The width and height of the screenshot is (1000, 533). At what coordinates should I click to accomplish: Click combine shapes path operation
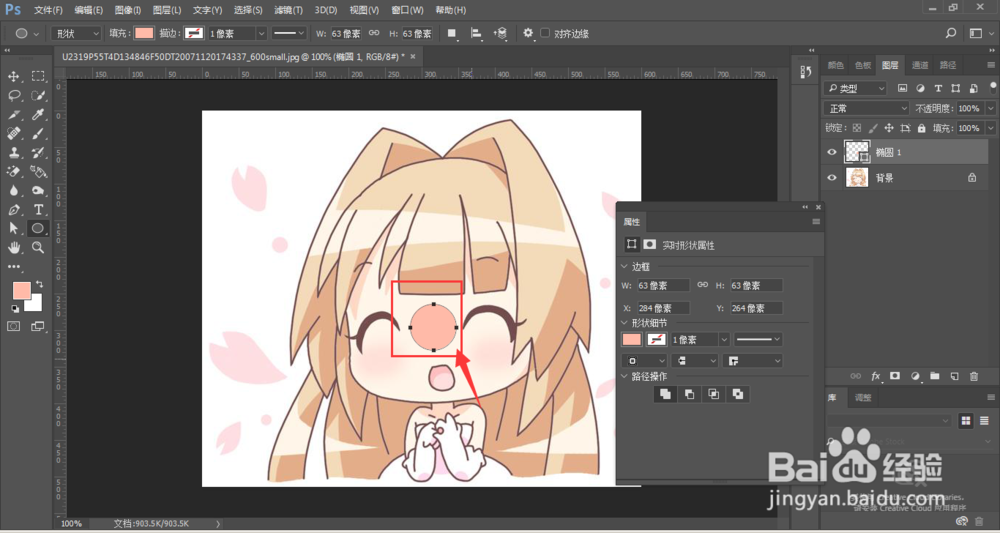(665, 394)
